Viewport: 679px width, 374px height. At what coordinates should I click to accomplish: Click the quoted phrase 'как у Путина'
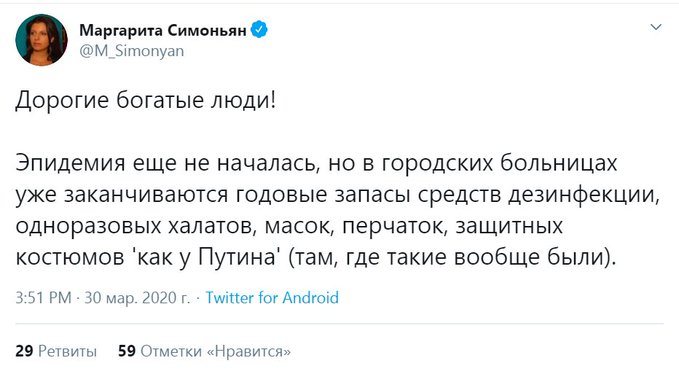coord(206,258)
